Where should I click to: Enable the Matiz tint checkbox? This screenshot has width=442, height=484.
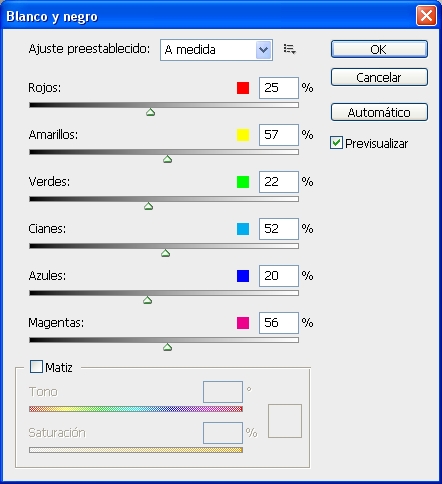click(x=36, y=366)
